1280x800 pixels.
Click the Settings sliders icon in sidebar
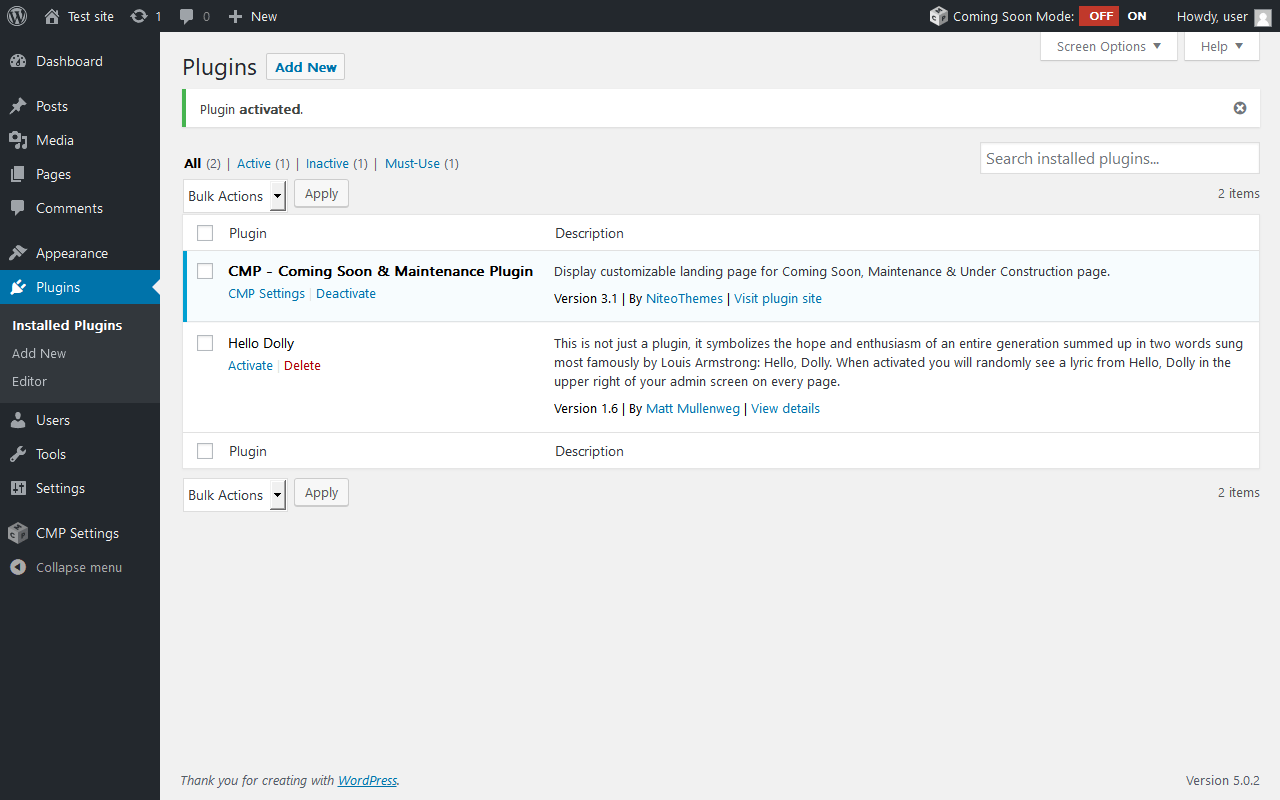coord(18,488)
